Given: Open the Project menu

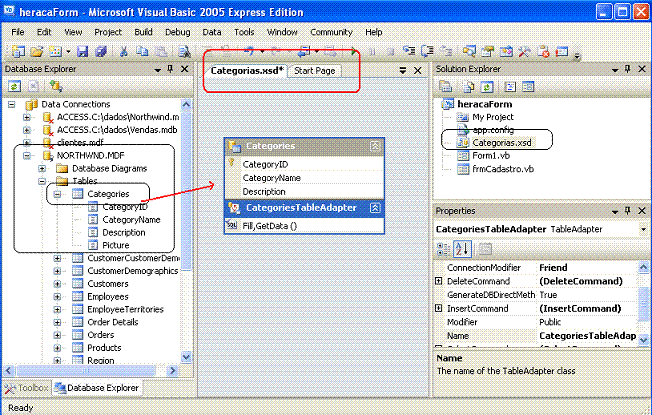Looking at the screenshot, I should coord(108,32).
